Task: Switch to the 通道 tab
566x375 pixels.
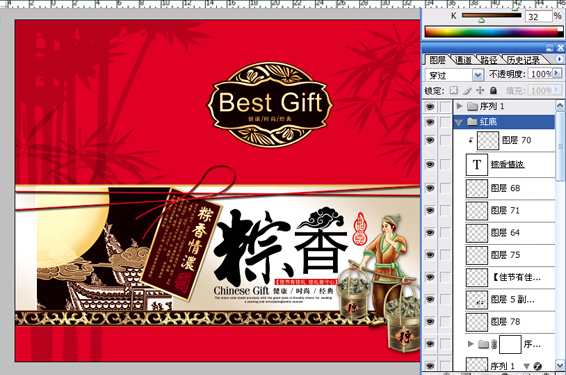Action: tap(463, 60)
